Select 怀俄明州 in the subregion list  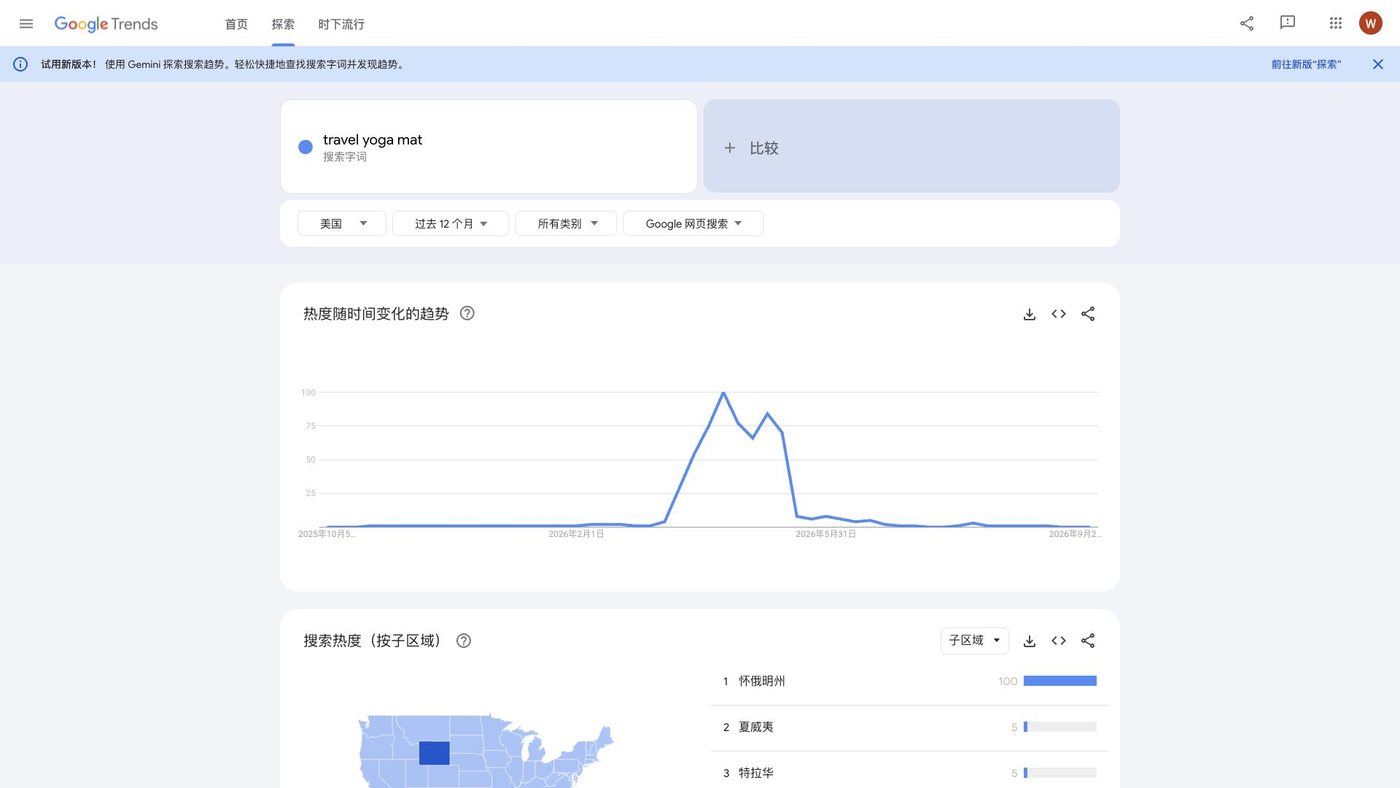[x=762, y=681]
